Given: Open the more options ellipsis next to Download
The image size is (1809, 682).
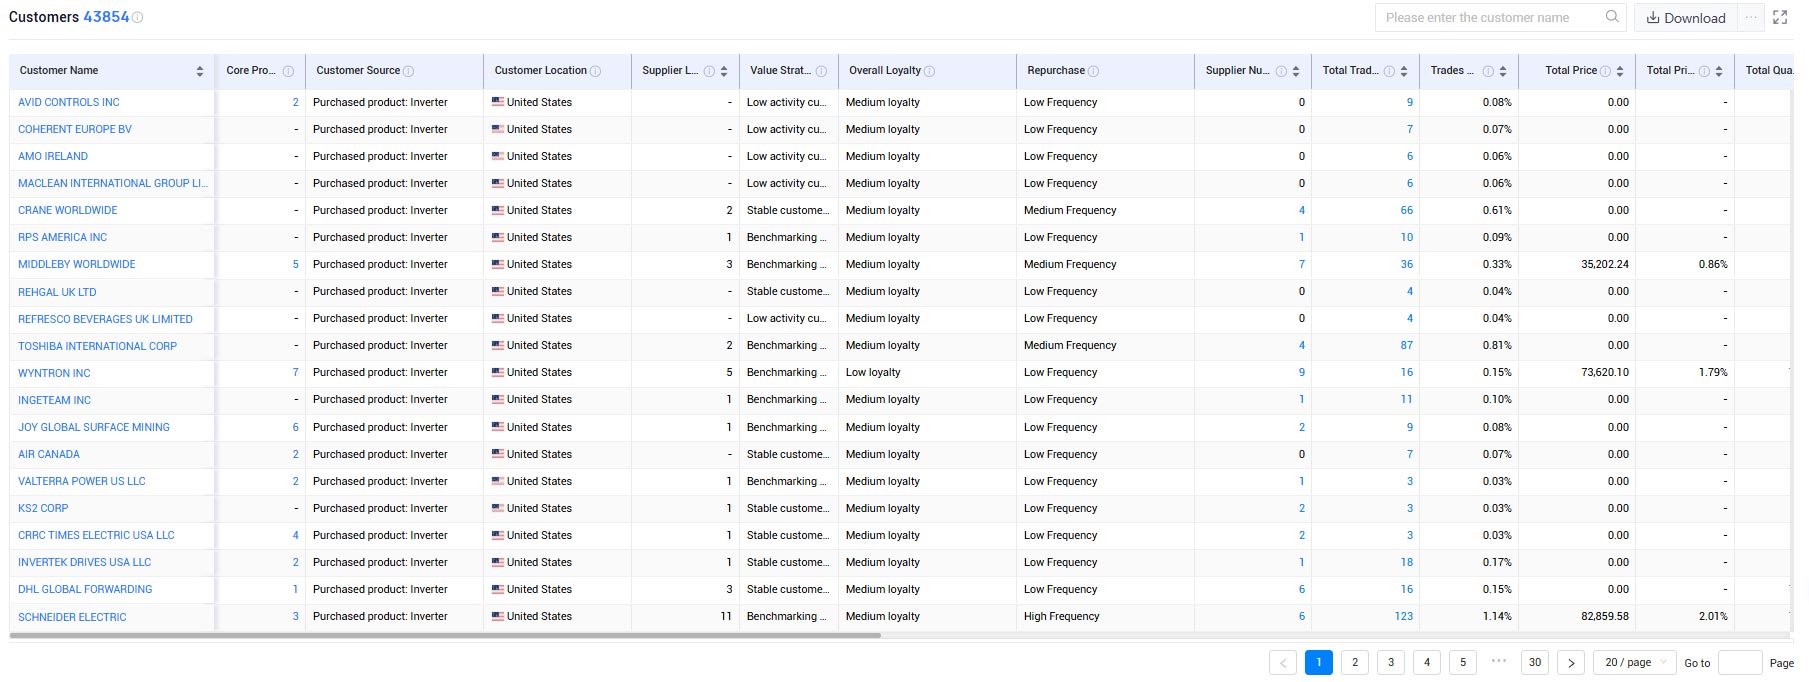Looking at the screenshot, I should [1750, 17].
